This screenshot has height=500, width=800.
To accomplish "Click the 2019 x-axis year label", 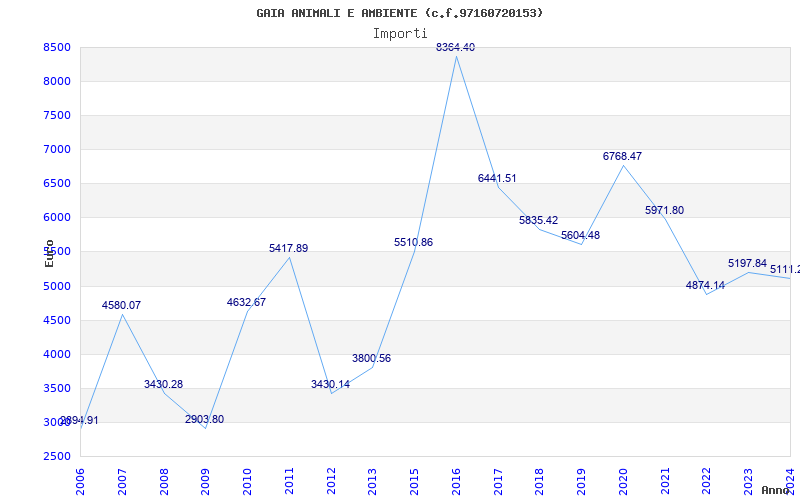I will tap(582, 482).
